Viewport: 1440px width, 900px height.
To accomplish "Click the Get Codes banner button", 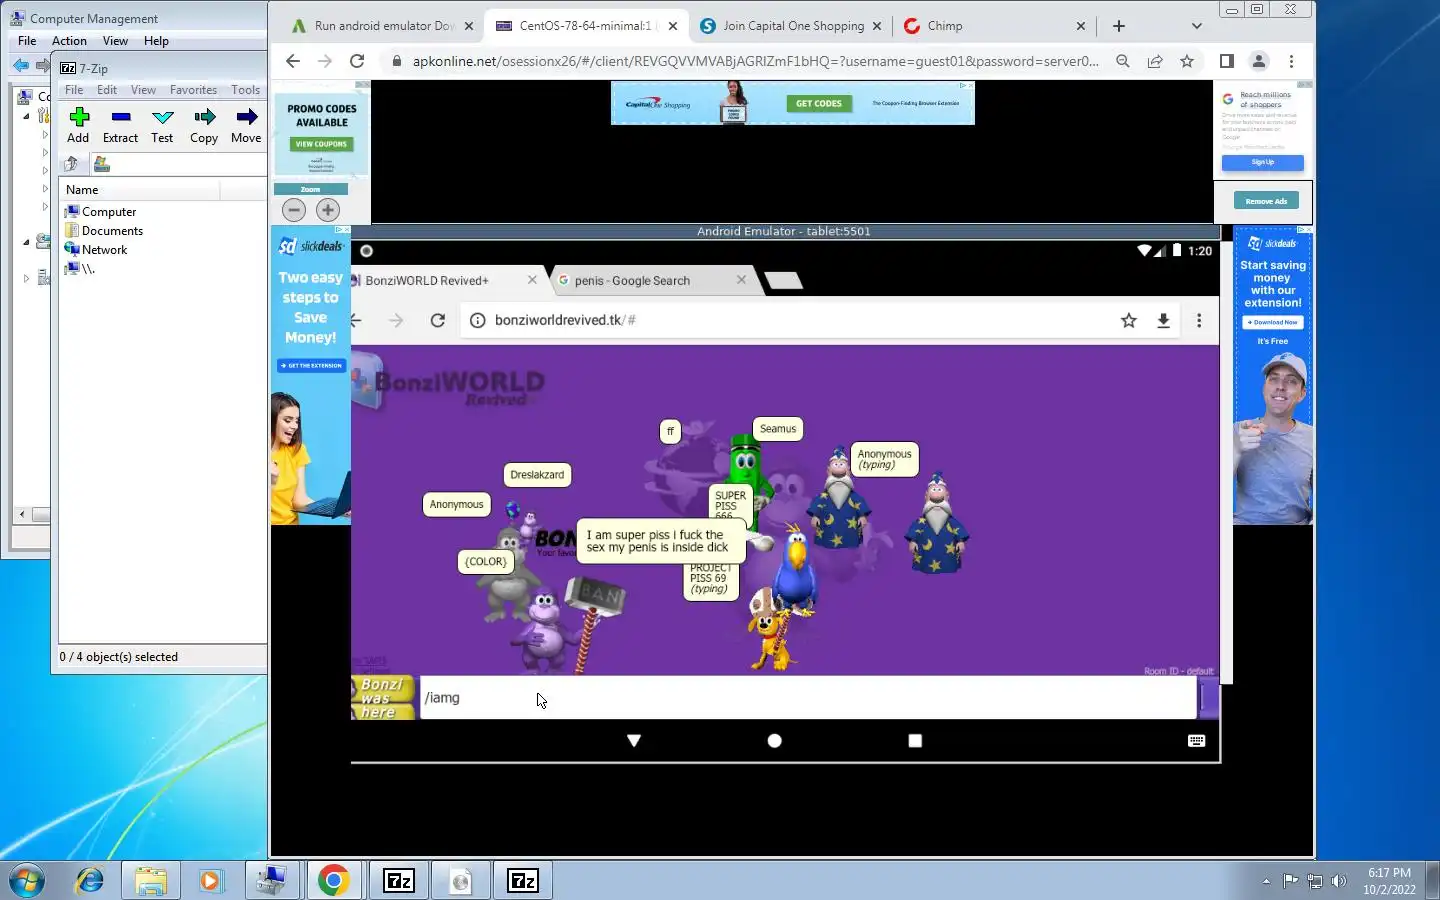I will click(819, 103).
